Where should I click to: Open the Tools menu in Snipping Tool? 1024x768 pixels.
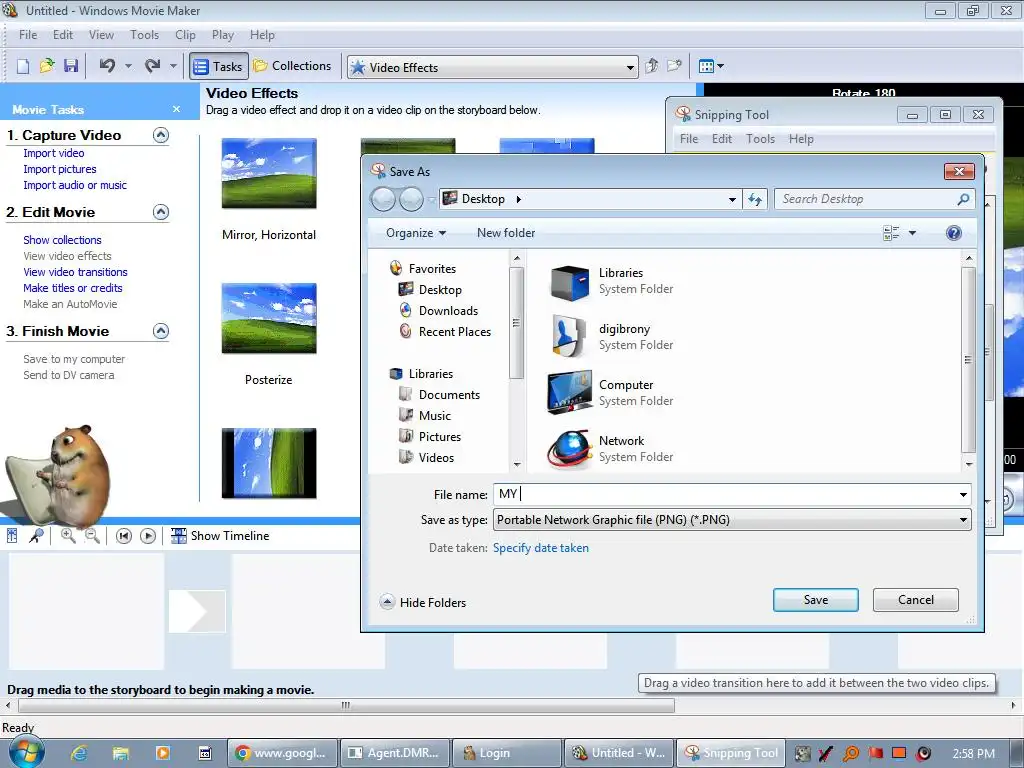pos(760,138)
